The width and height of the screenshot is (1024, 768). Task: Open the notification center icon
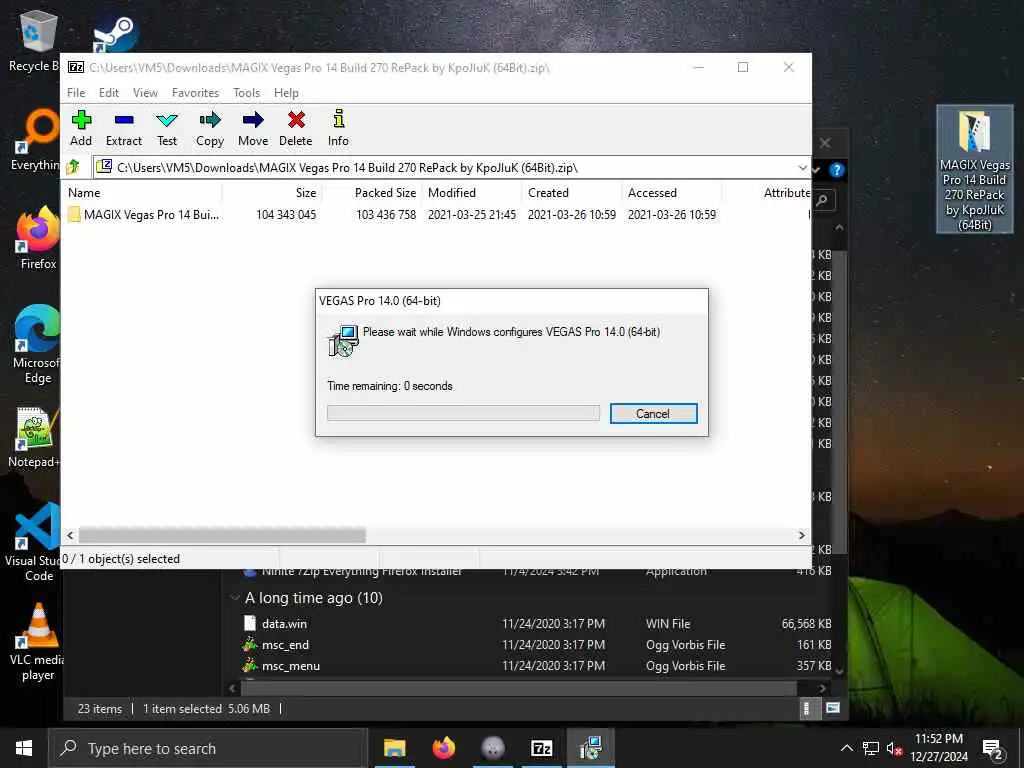pos(993,749)
